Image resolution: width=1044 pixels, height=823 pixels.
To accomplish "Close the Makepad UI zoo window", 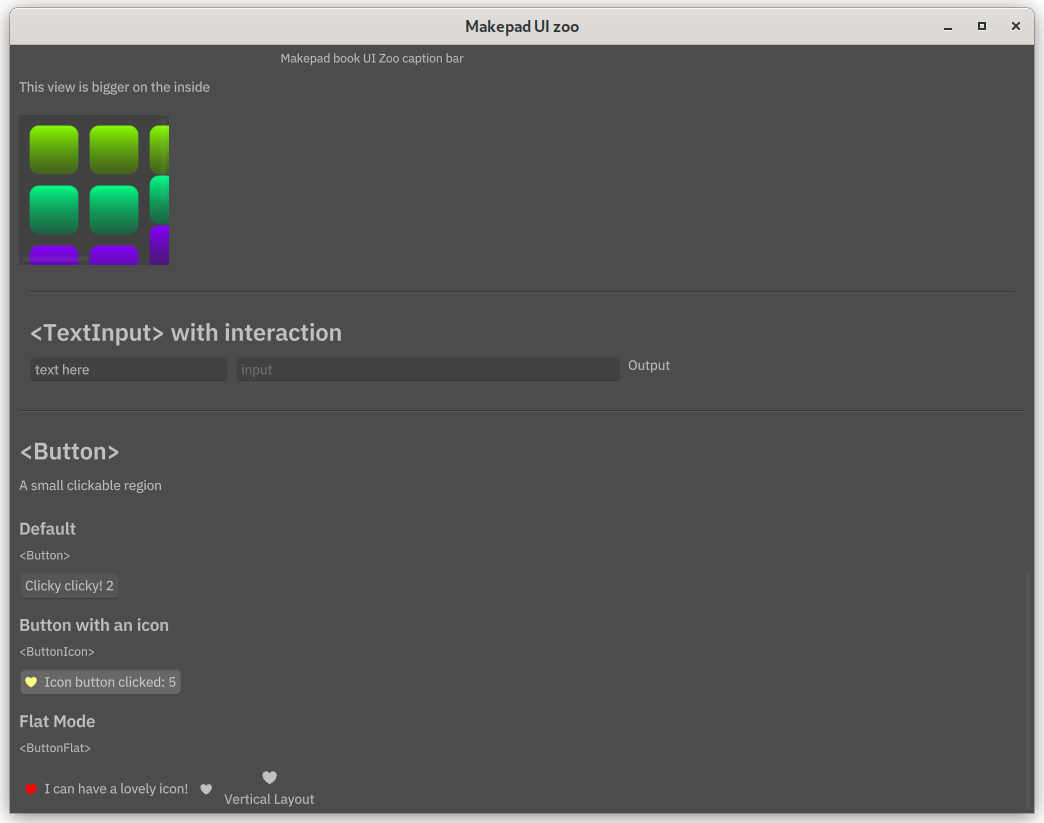I will point(1016,27).
